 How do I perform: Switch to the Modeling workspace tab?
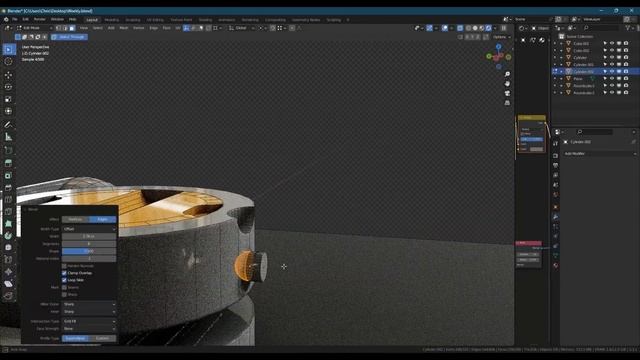point(111,20)
